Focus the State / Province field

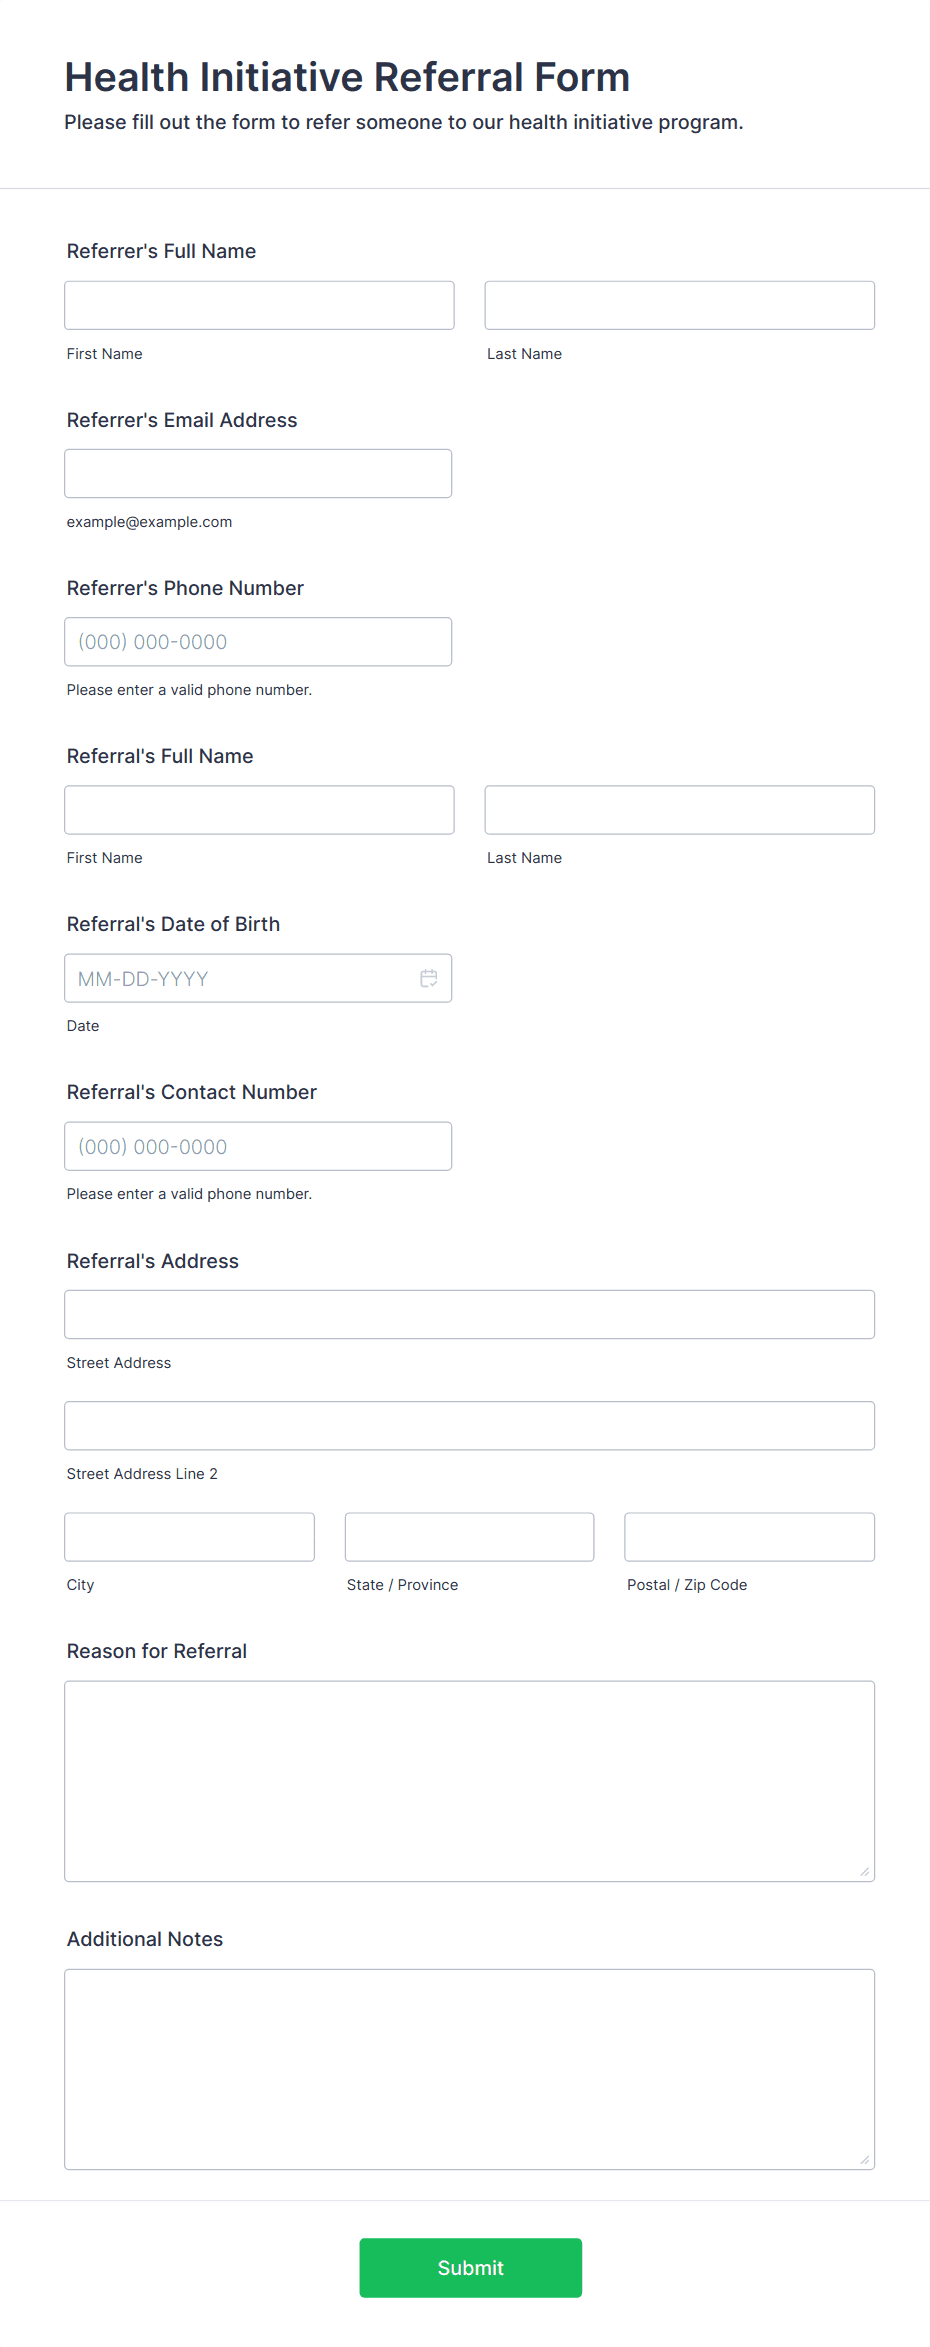[469, 1537]
